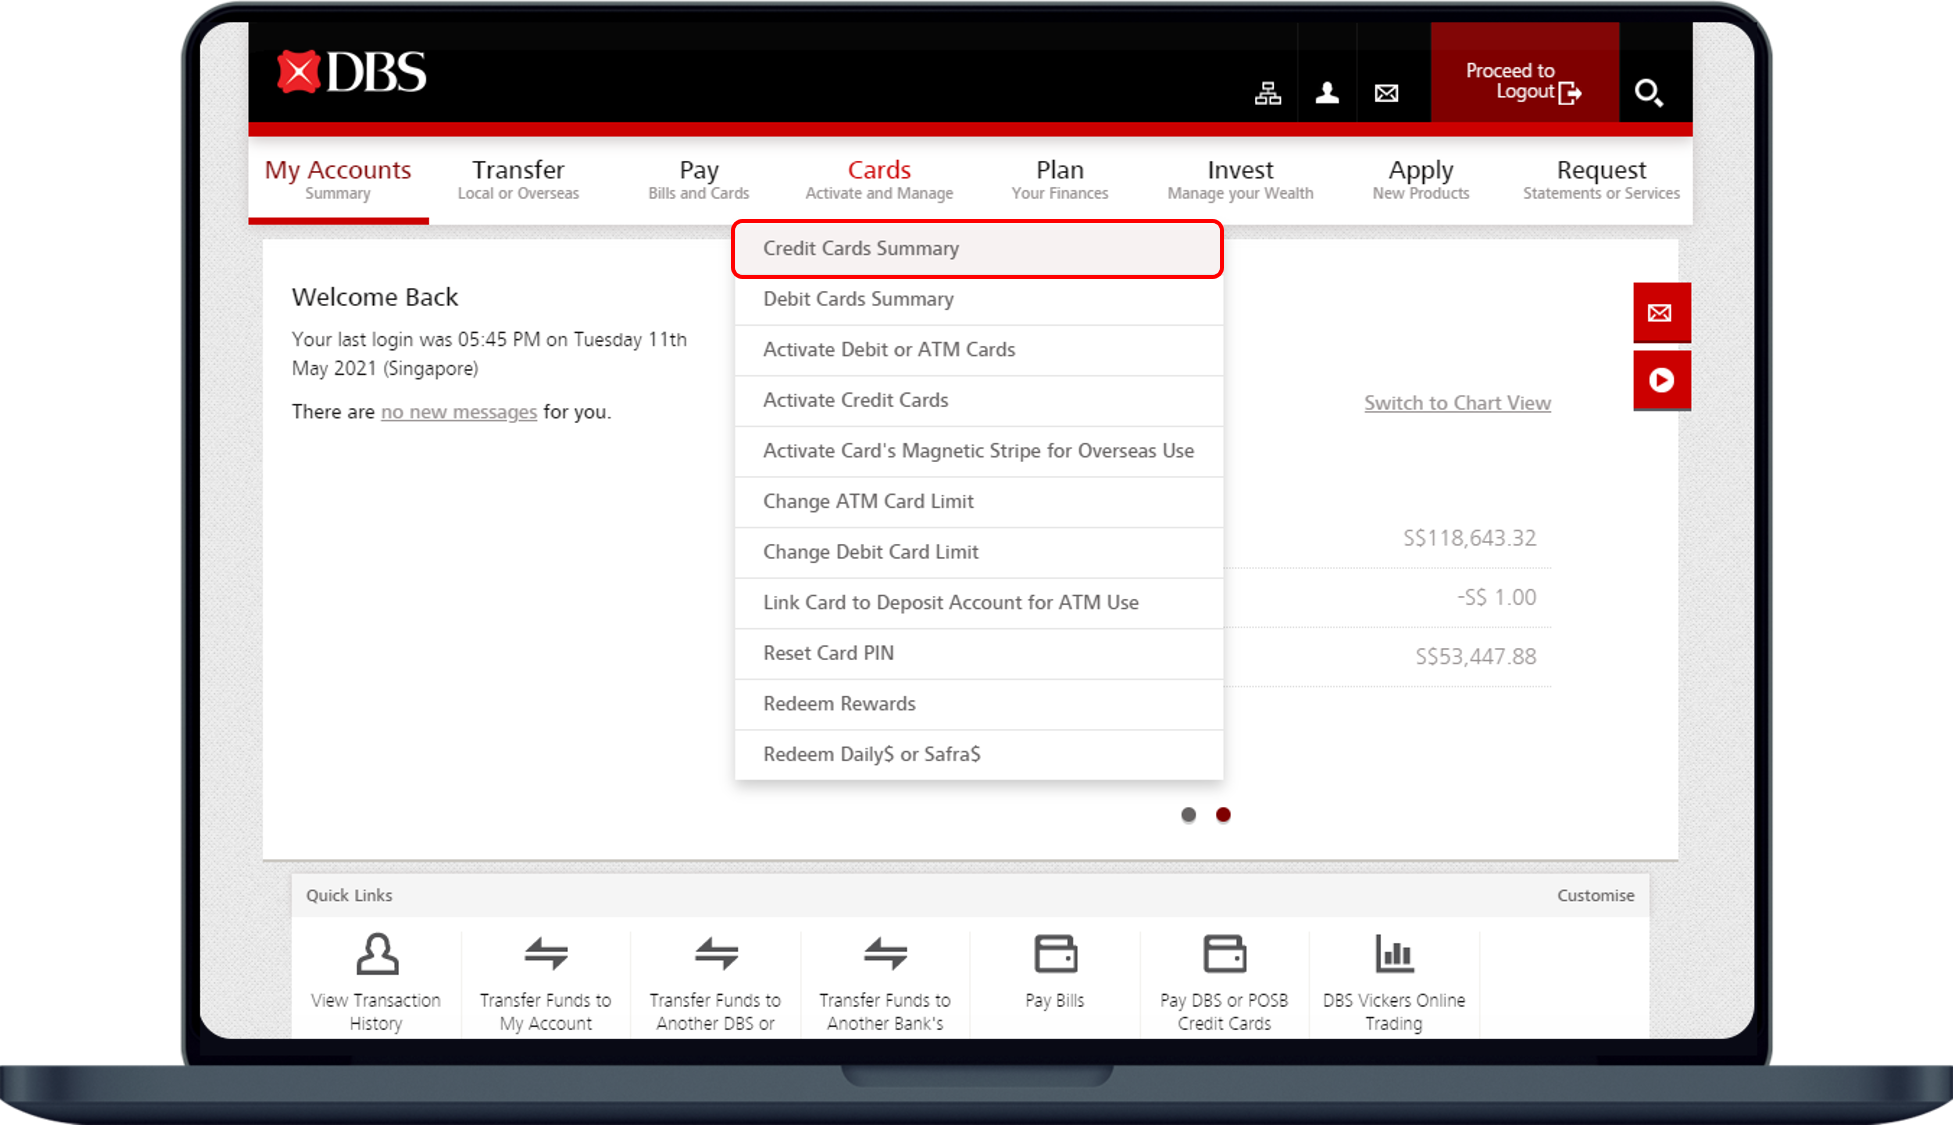The height and width of the screenshot is (1125, 1953).
Task: Open Transfer Funds to Another Bank's quick link
Action: pos(885,982)
